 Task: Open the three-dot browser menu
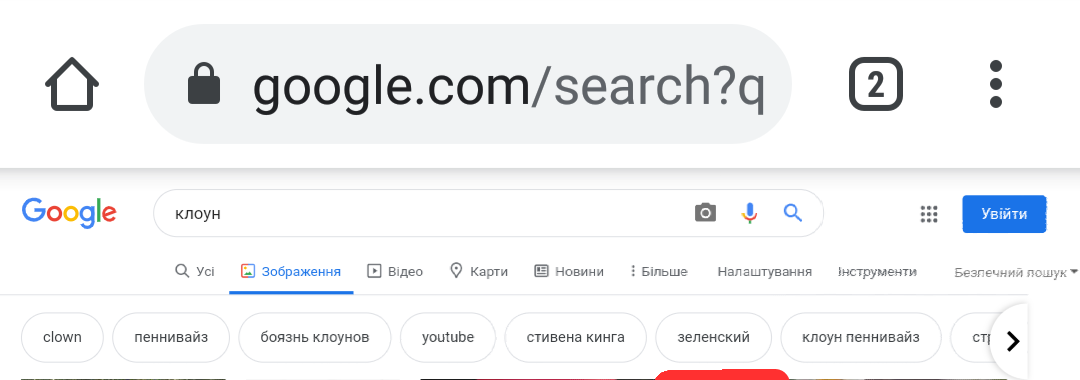pyautogui.click(x=995, y=85)
